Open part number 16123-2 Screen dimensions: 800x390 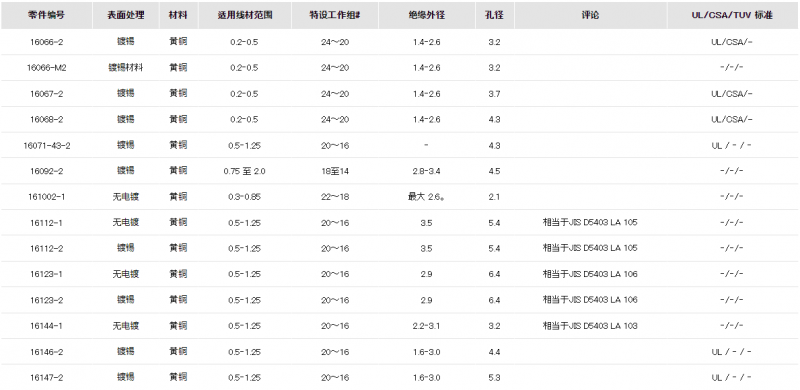click(46, 300)
